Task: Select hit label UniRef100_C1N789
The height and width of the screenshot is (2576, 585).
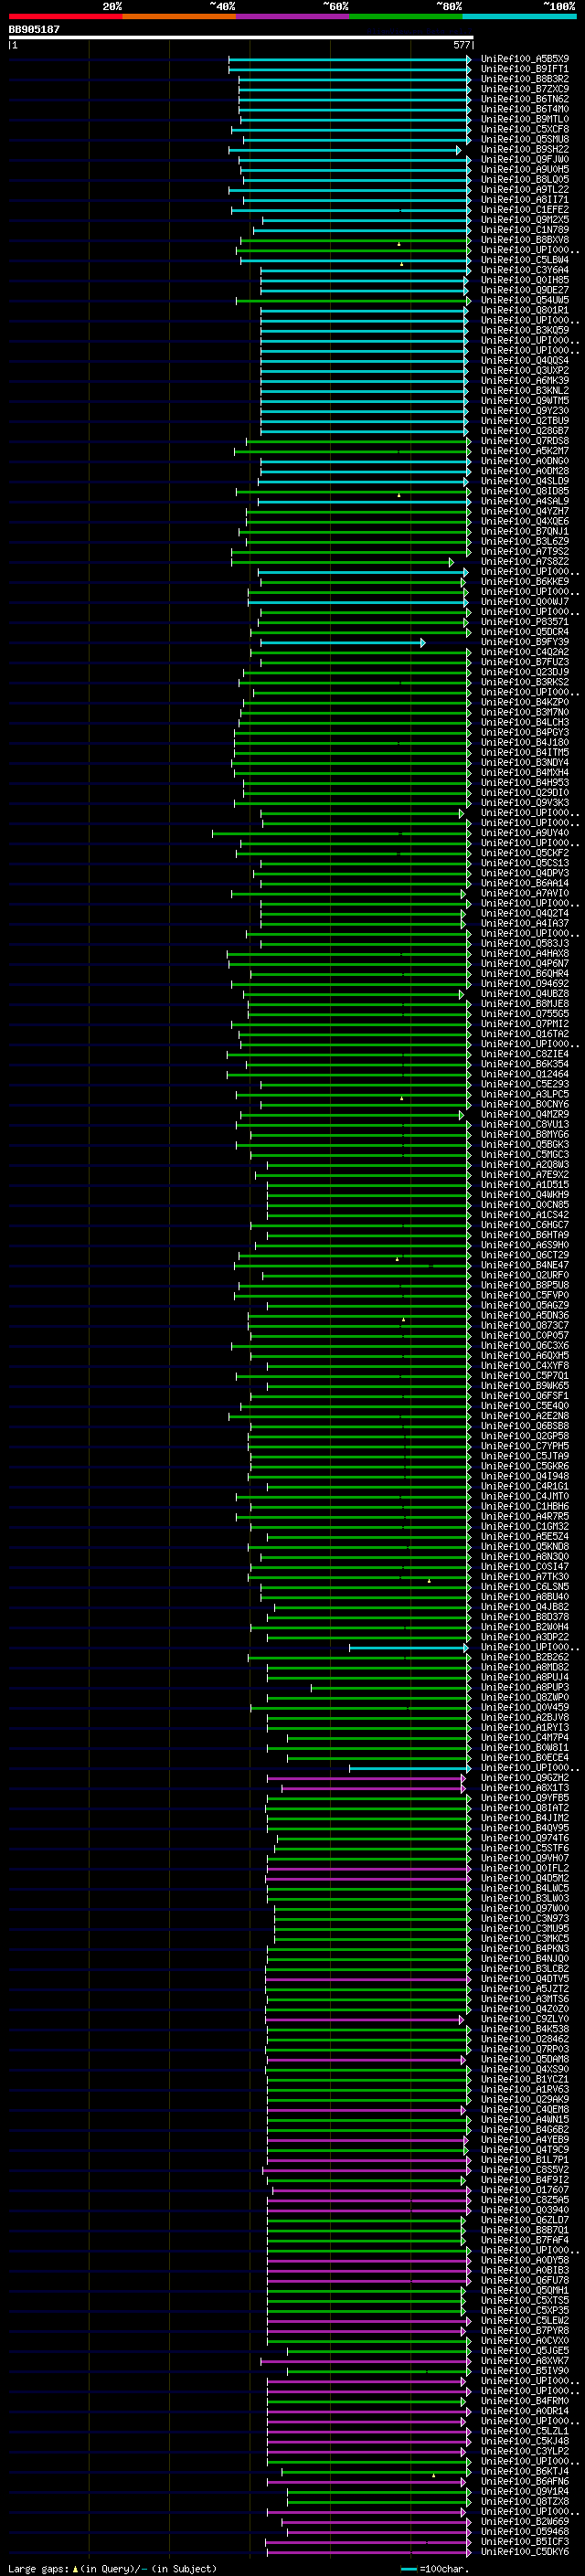Action: click(x=525, y=229)
